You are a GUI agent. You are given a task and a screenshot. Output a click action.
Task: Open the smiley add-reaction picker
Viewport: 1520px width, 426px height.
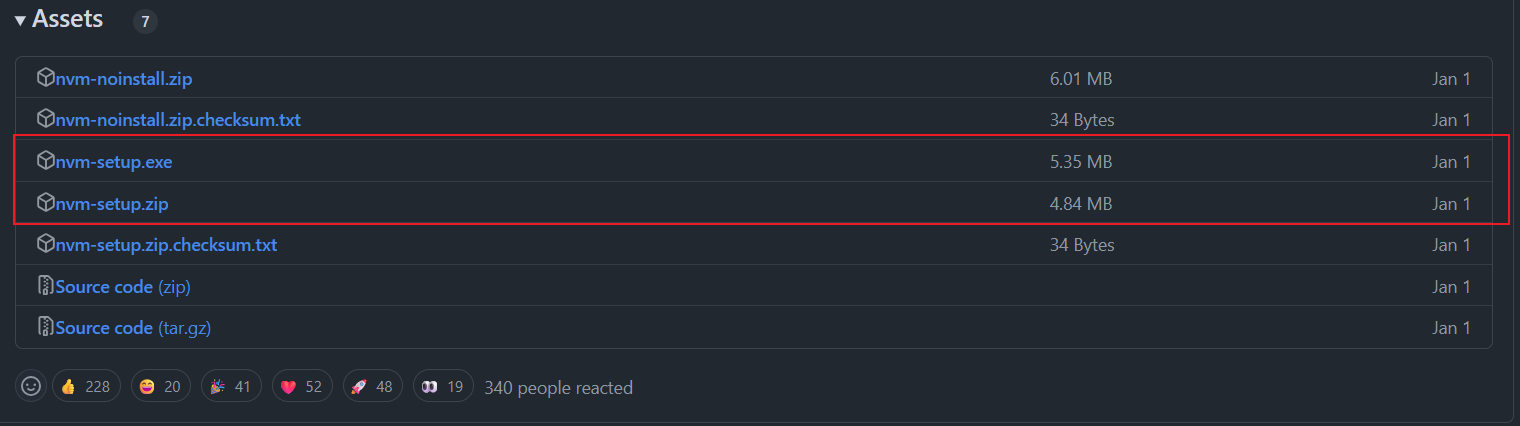tap(31, 386)
